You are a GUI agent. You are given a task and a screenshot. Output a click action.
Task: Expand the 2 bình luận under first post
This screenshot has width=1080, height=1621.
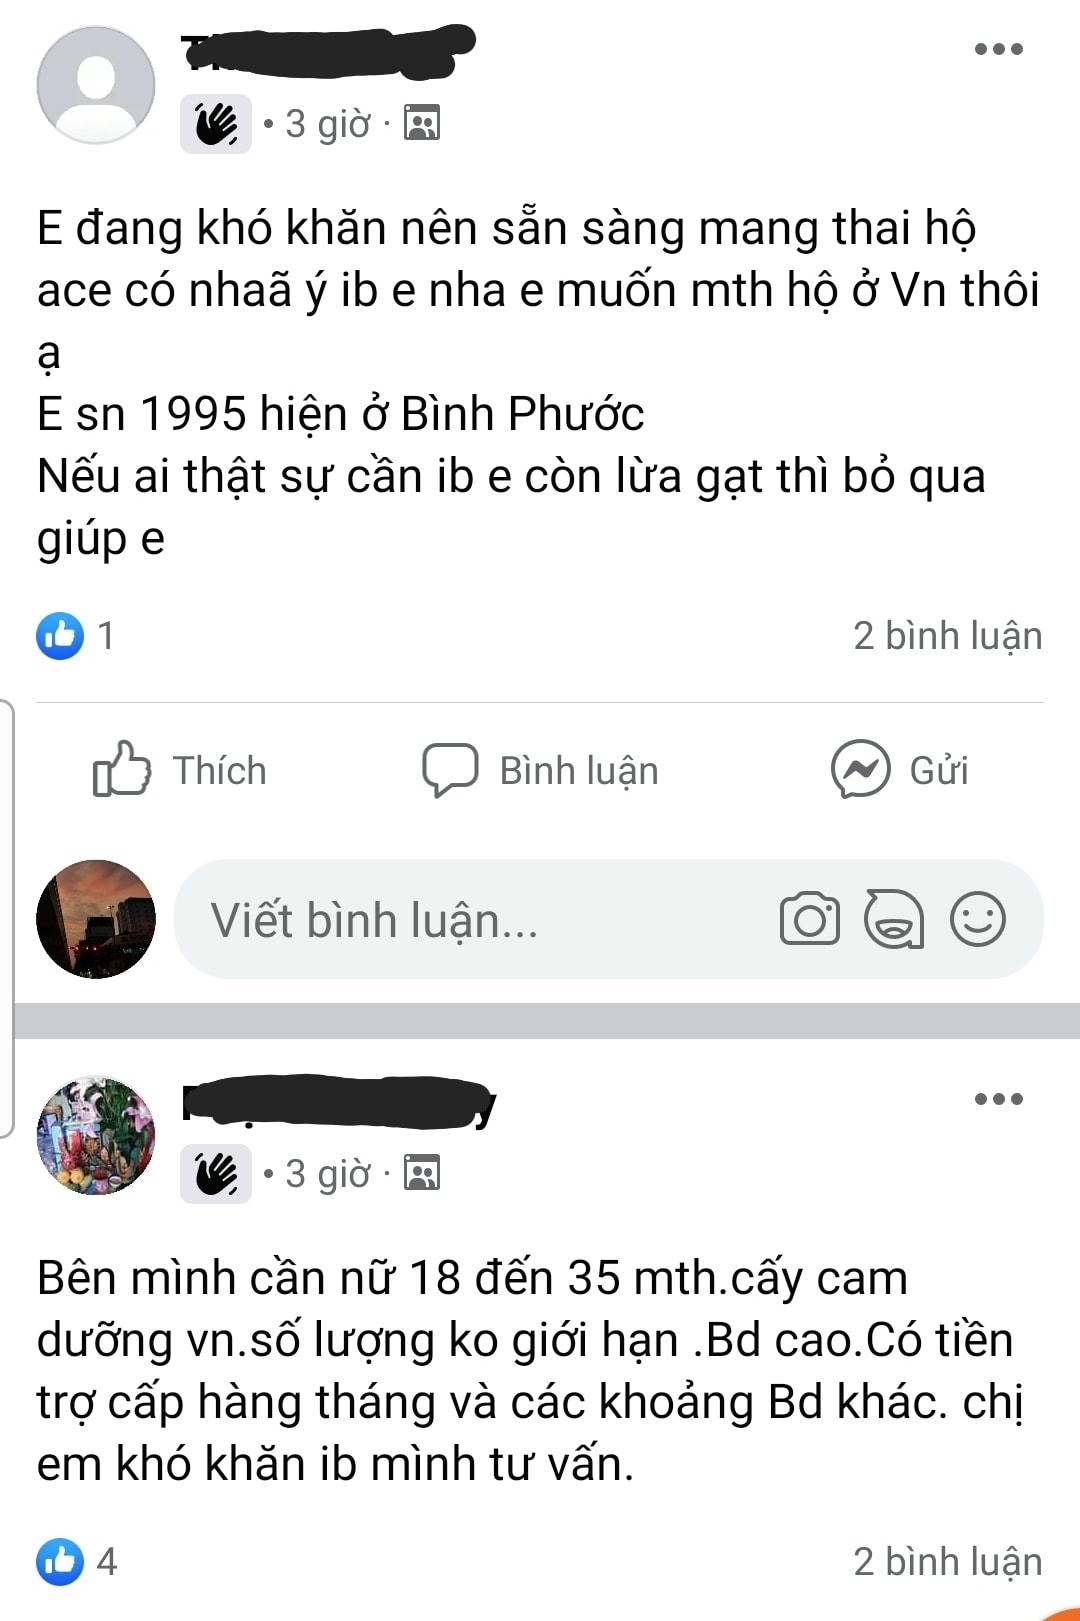pos(947,636)
